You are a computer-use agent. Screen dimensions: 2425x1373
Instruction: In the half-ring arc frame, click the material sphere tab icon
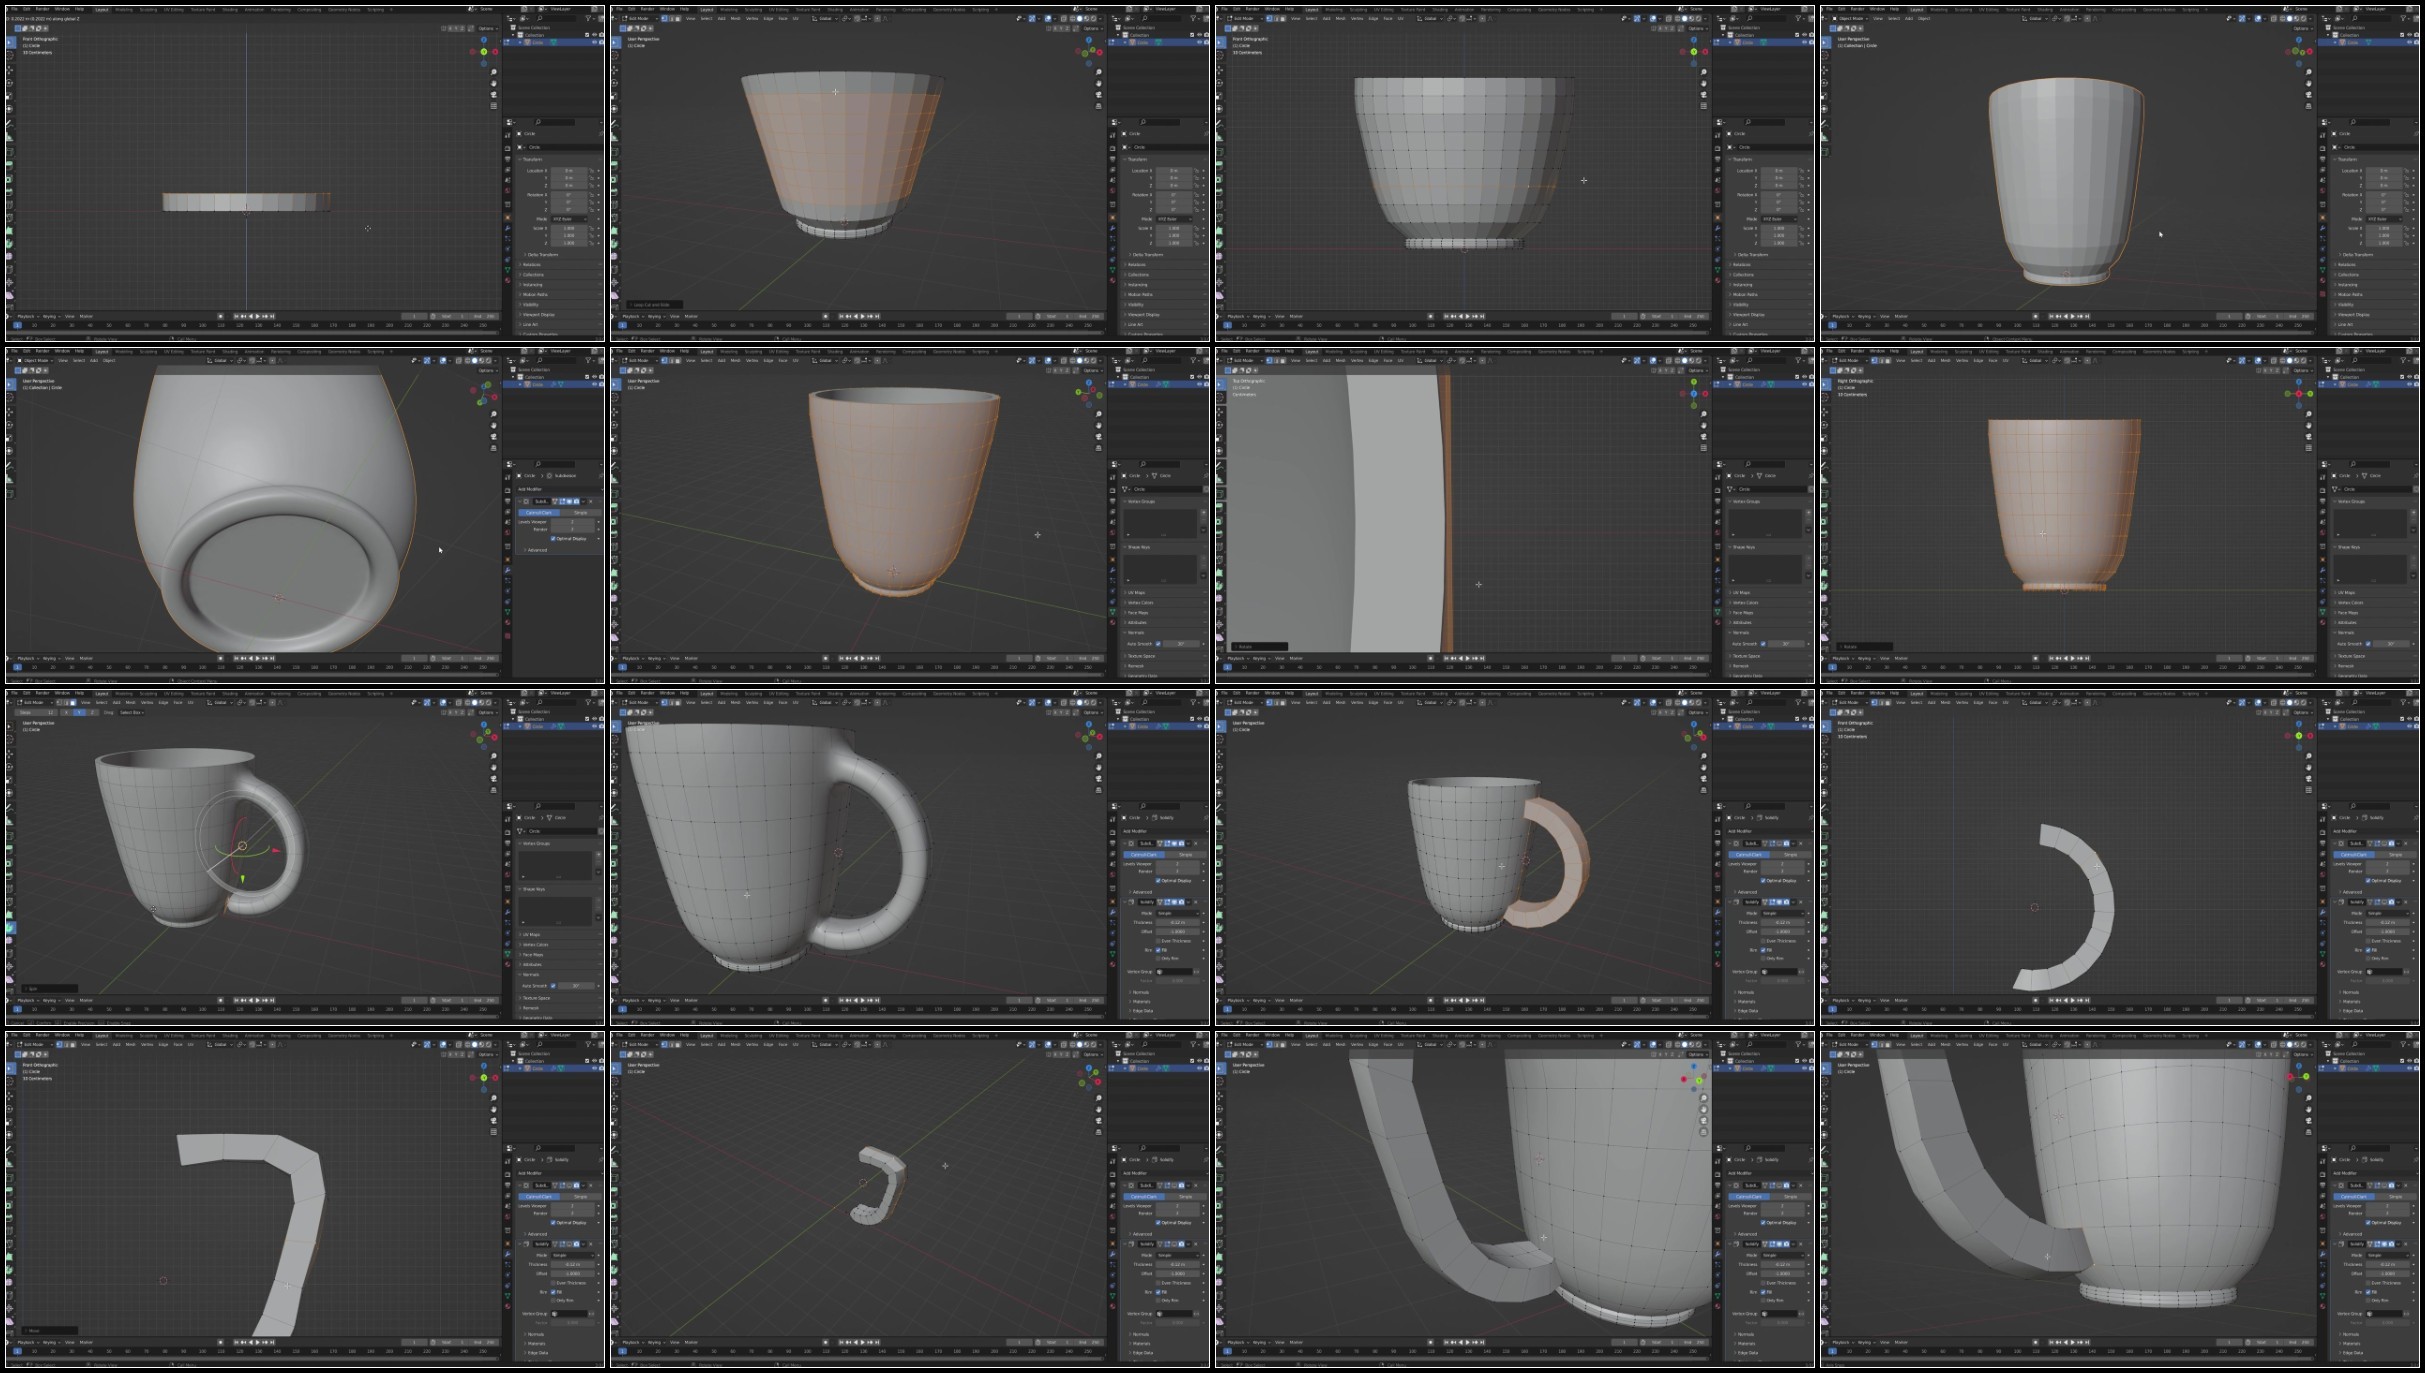click(2323, 964)
